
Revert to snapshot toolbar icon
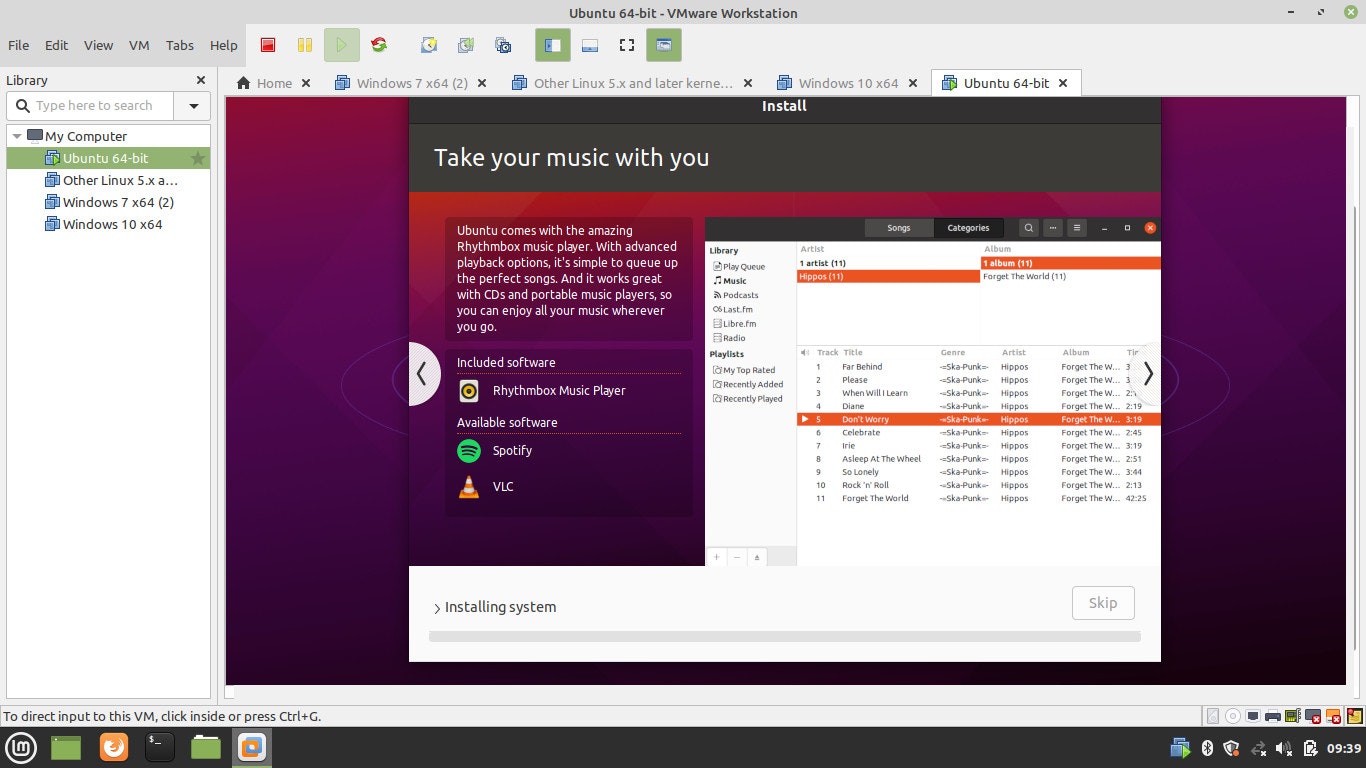[x=466, y=45]
